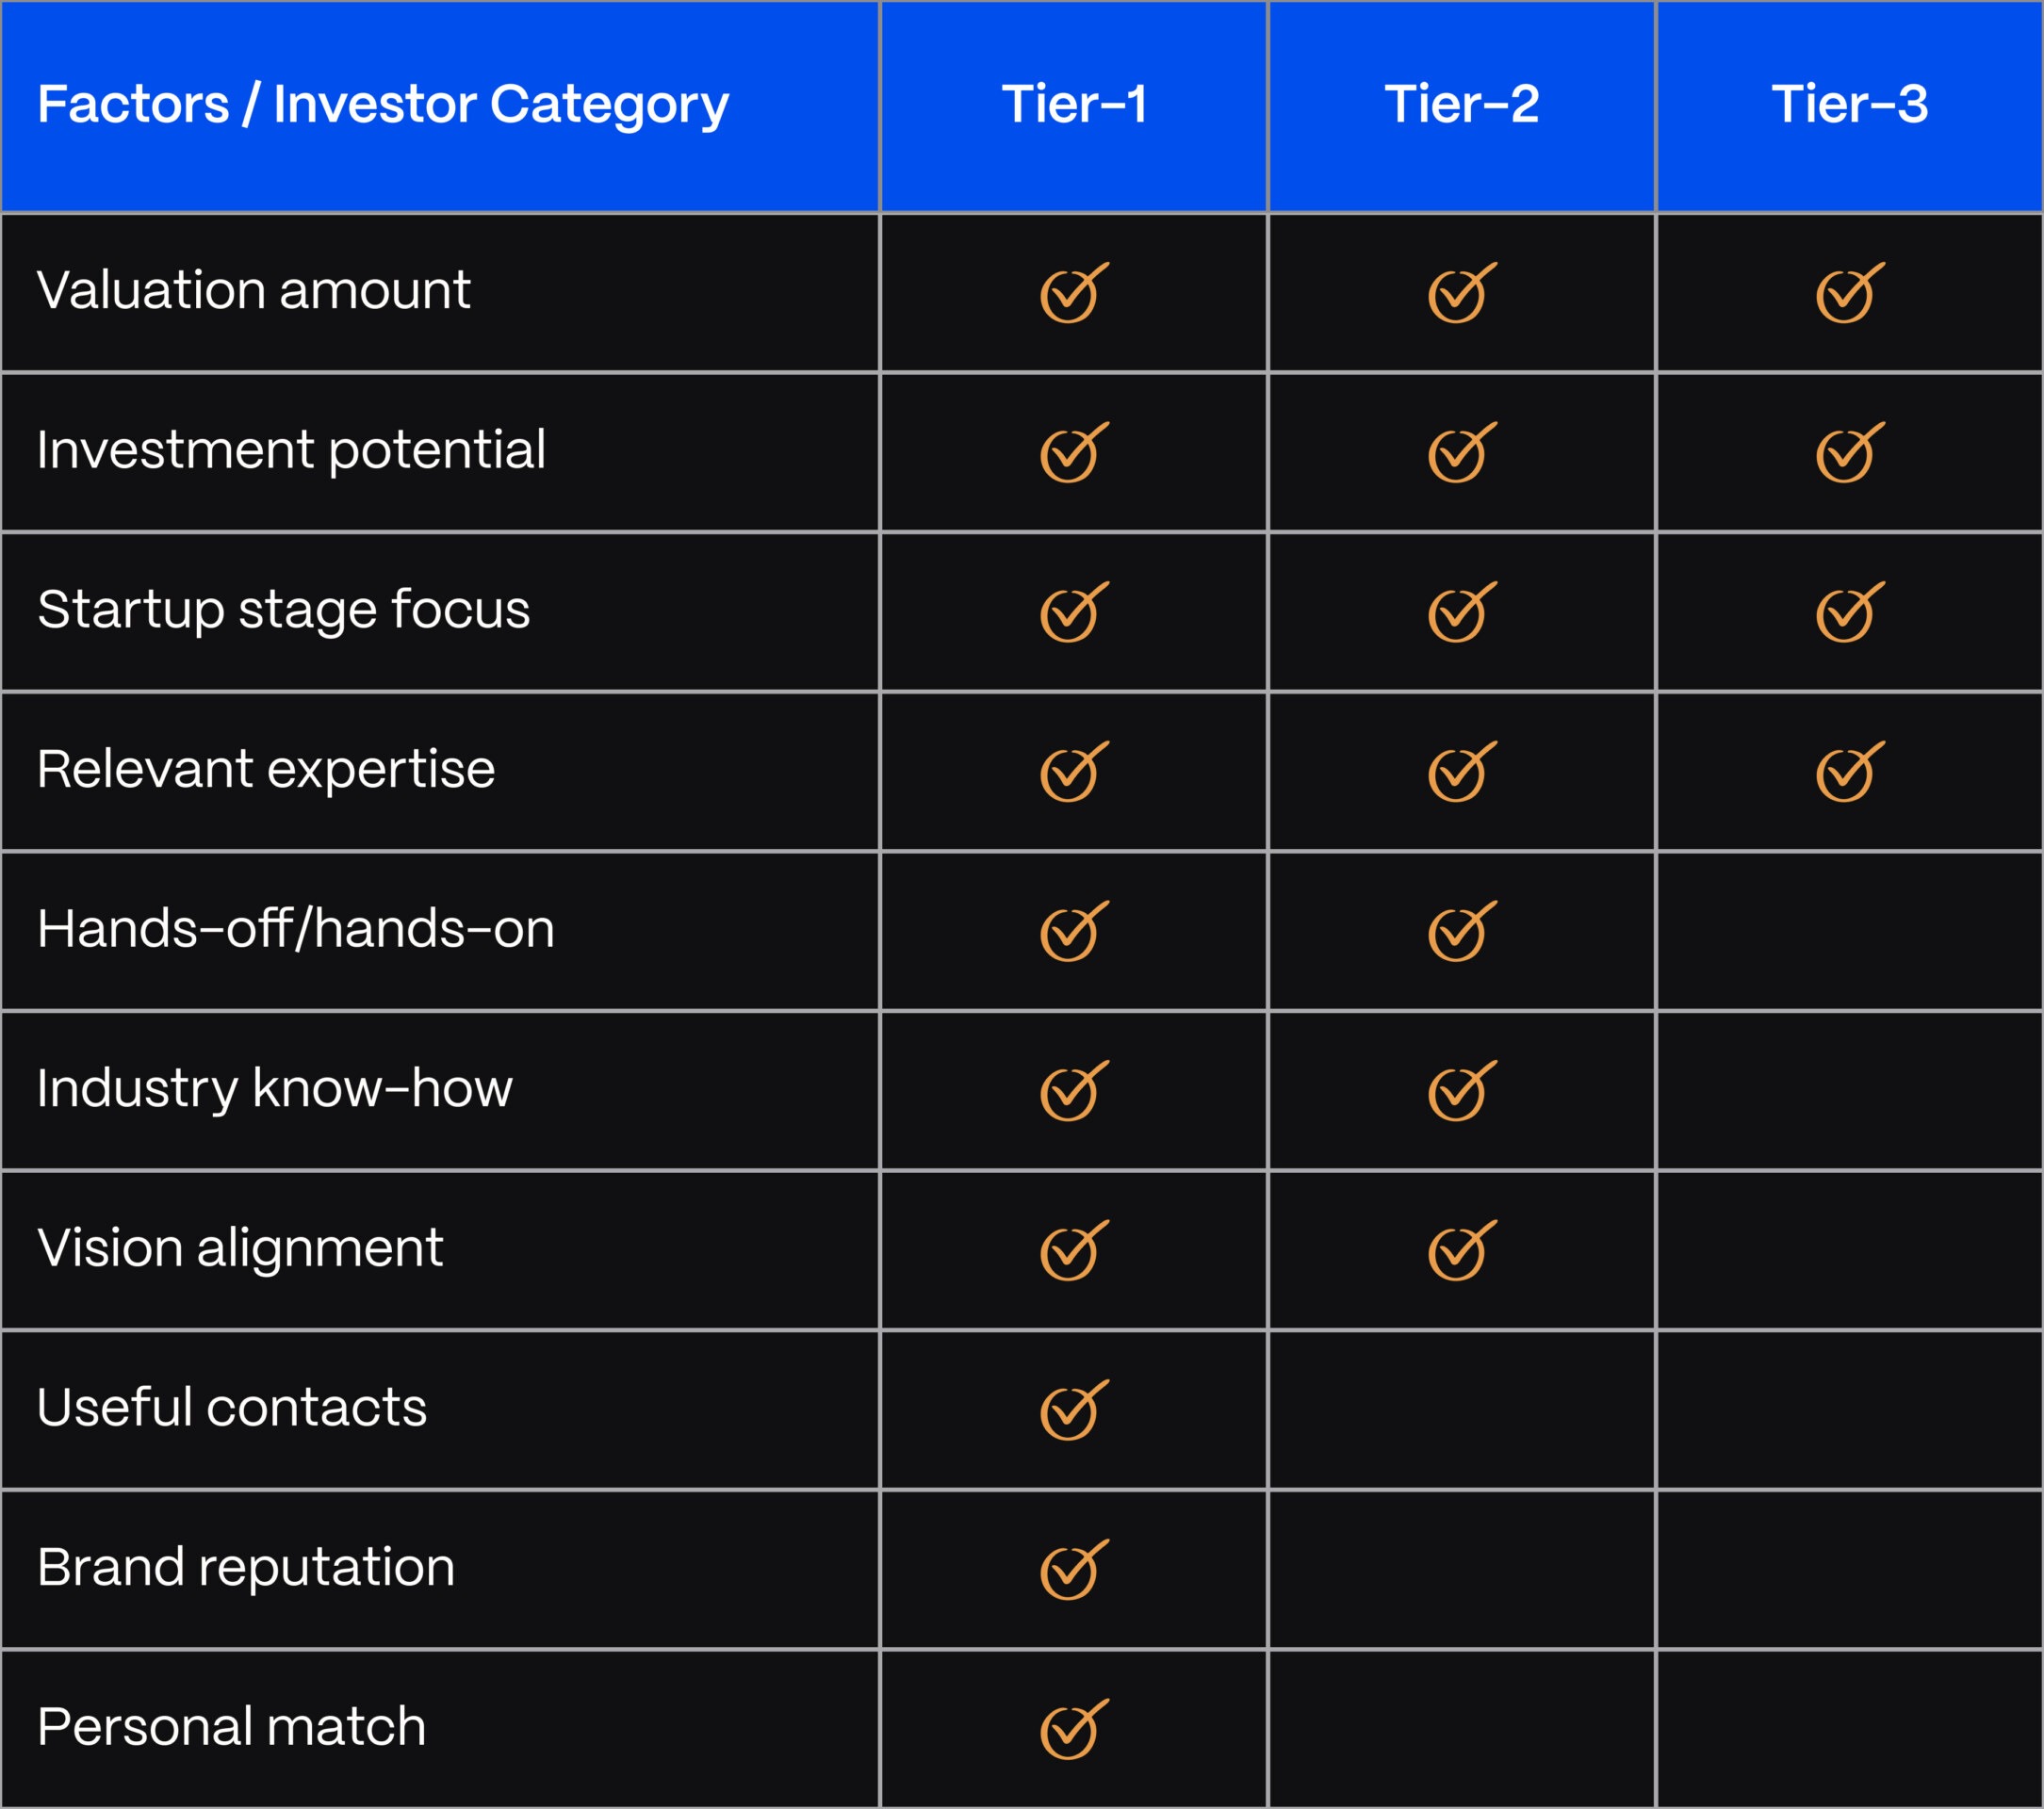Image resolution: width=2044 pixels, height=1809 pixels.
Task: Select Tier-2 checkmark for Industry know-how
Action: point(1462,1091)
